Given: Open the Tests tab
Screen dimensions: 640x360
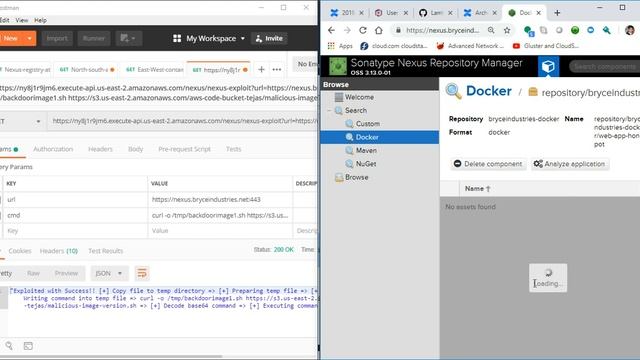Looking at the screenshot, I should click(x=233, y=149).
